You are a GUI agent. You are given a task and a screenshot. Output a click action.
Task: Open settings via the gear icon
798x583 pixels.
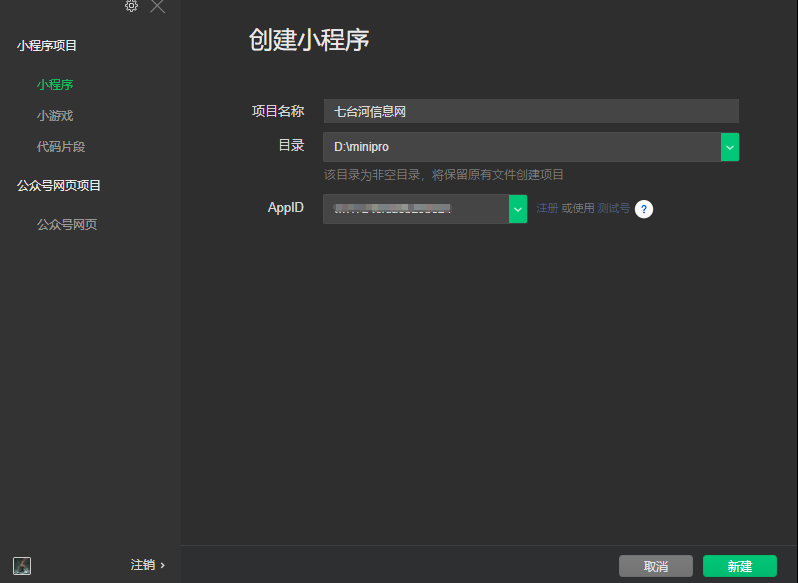point(131,6)
